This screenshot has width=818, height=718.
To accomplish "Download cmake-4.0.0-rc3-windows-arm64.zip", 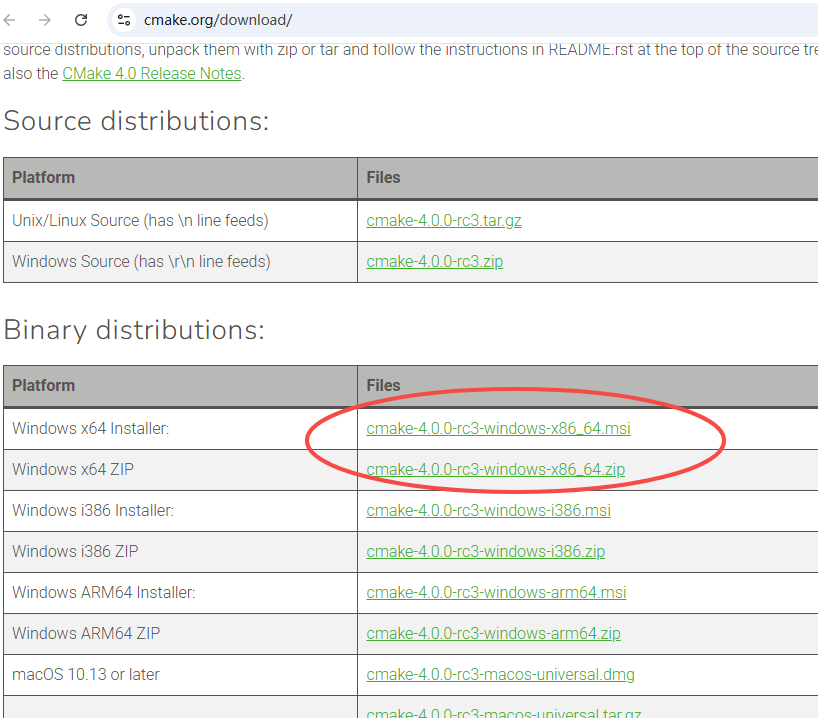I will [493, 633].
